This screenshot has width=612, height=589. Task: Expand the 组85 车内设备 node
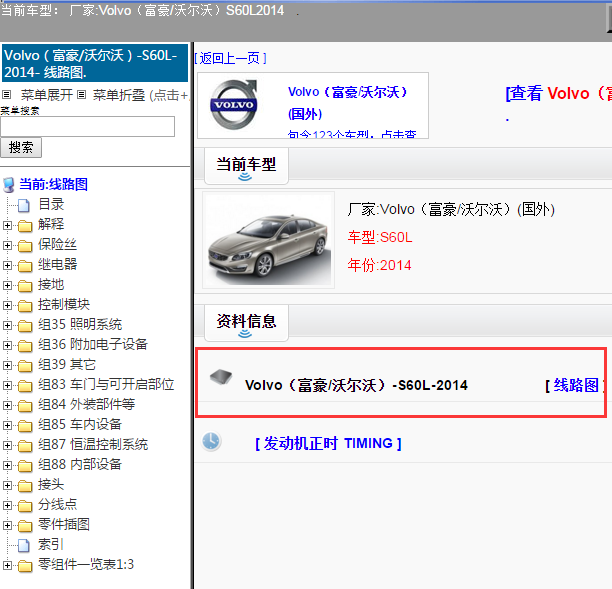point(7,425)
